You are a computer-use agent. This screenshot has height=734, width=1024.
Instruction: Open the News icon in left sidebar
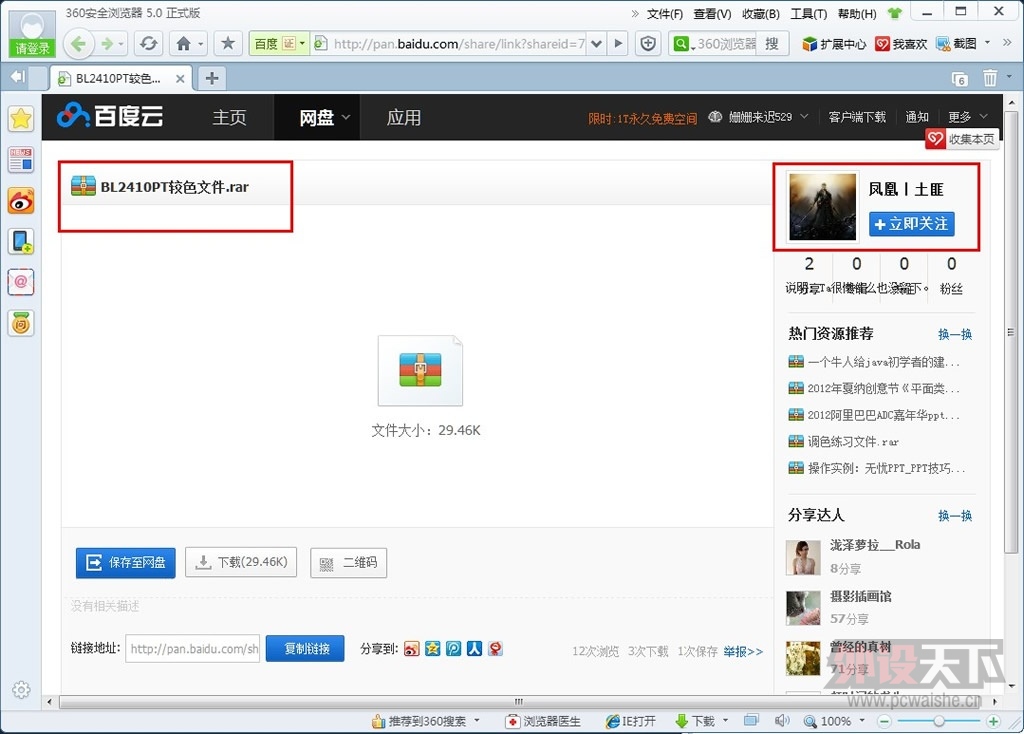click(x=21, y=160)
